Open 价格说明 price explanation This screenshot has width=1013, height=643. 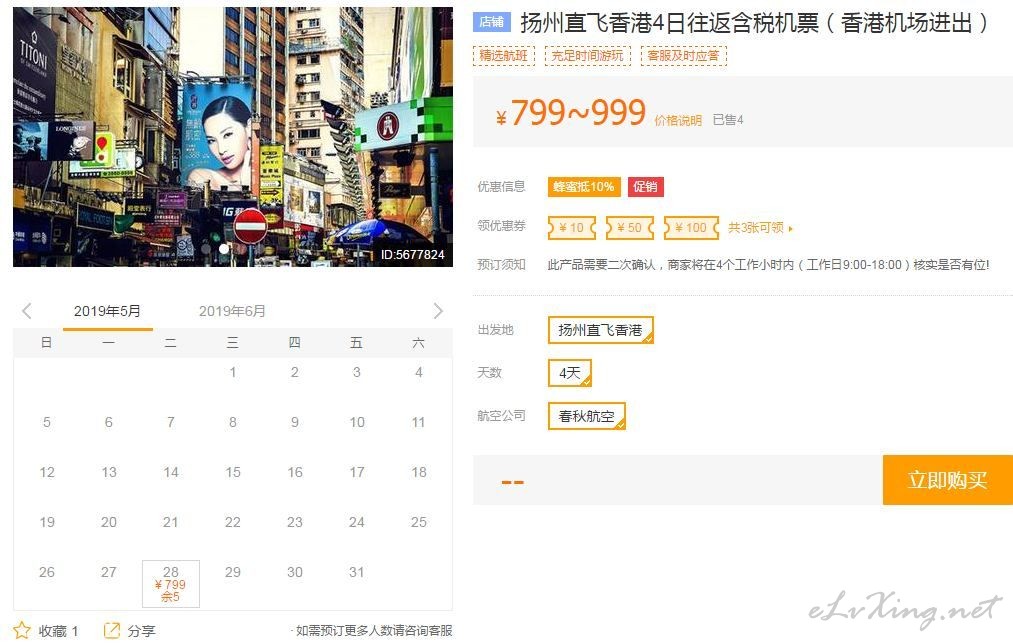click(678, 120)
